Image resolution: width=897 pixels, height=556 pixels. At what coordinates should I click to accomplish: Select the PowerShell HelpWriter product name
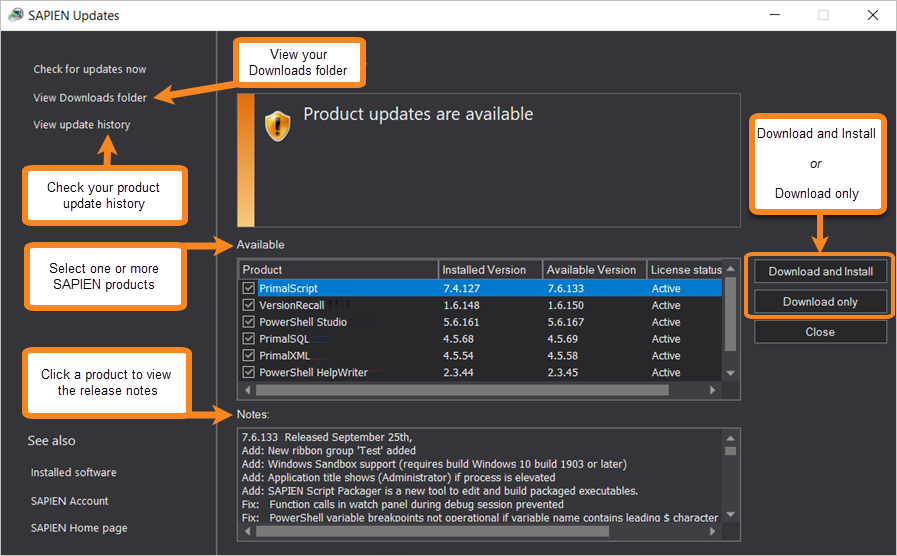pos(313,372)
